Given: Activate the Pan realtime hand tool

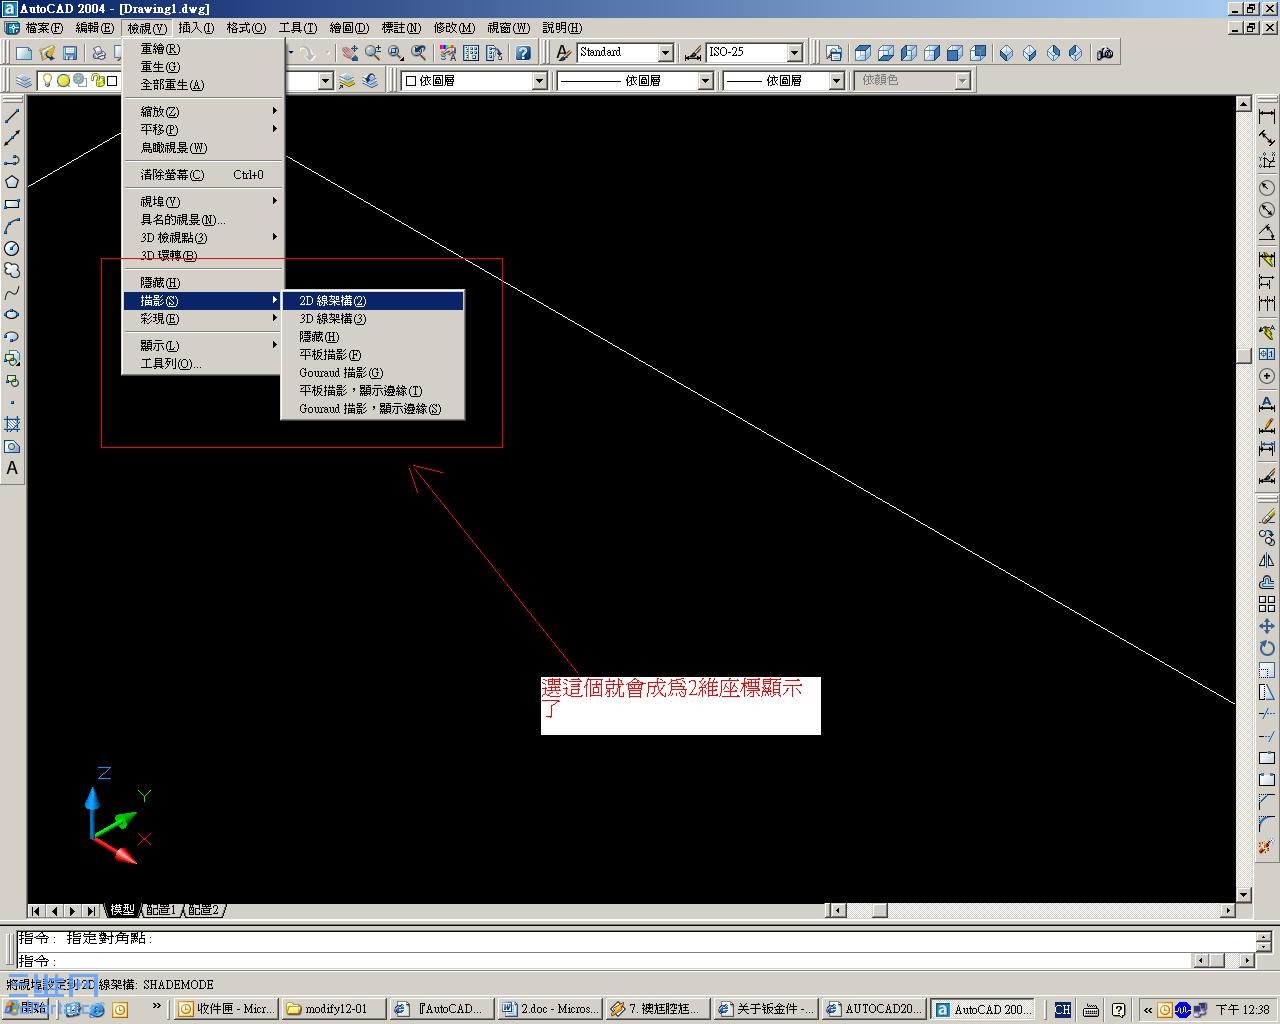Looking at the screenshot, I should 350,53.
